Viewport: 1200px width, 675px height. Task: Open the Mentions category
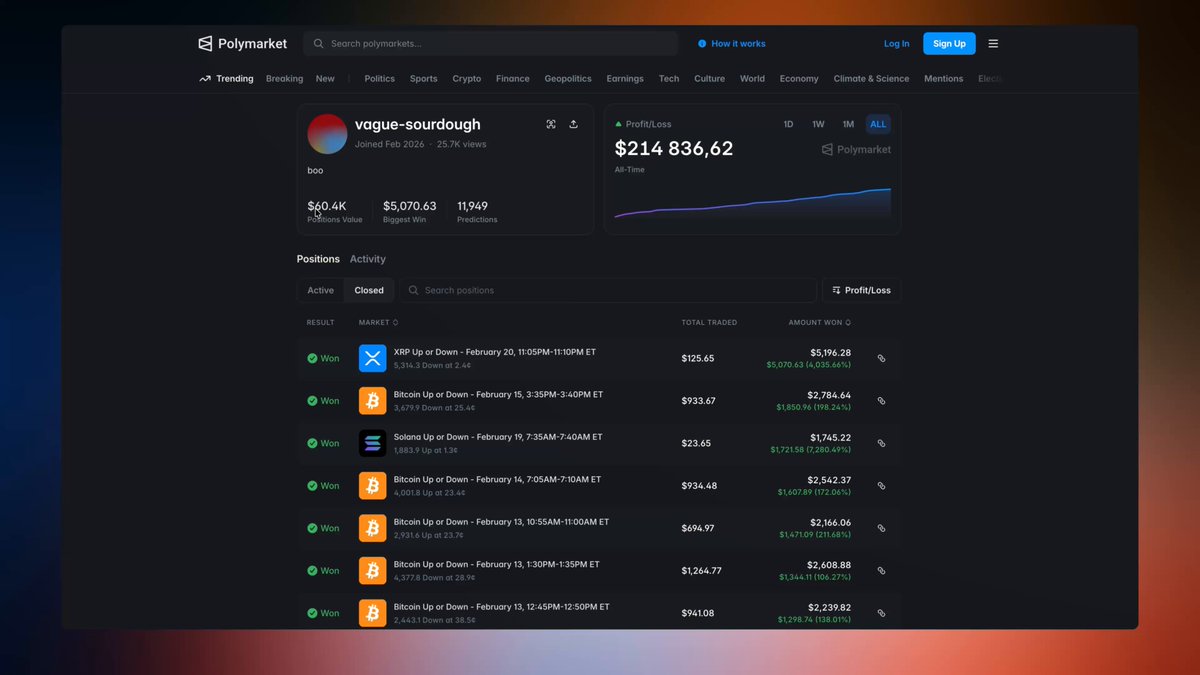click(x=943, y=78)
